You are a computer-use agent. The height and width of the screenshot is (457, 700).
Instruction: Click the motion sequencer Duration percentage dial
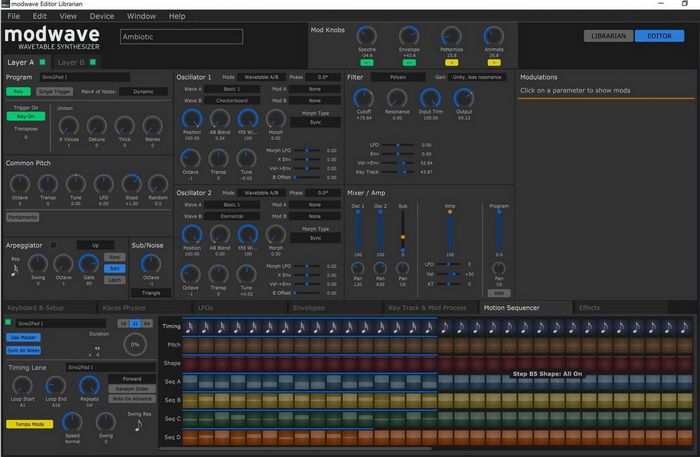[135, 345]
